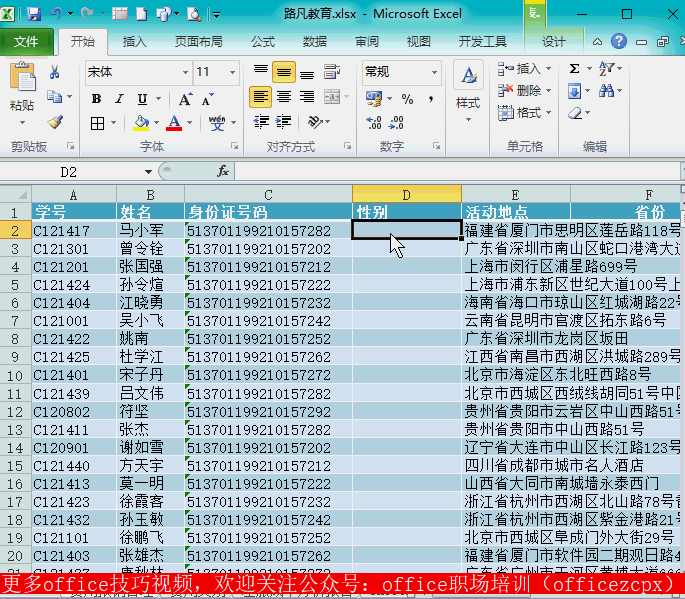Expand the Name Box dropdown

[x=149, y=172]
